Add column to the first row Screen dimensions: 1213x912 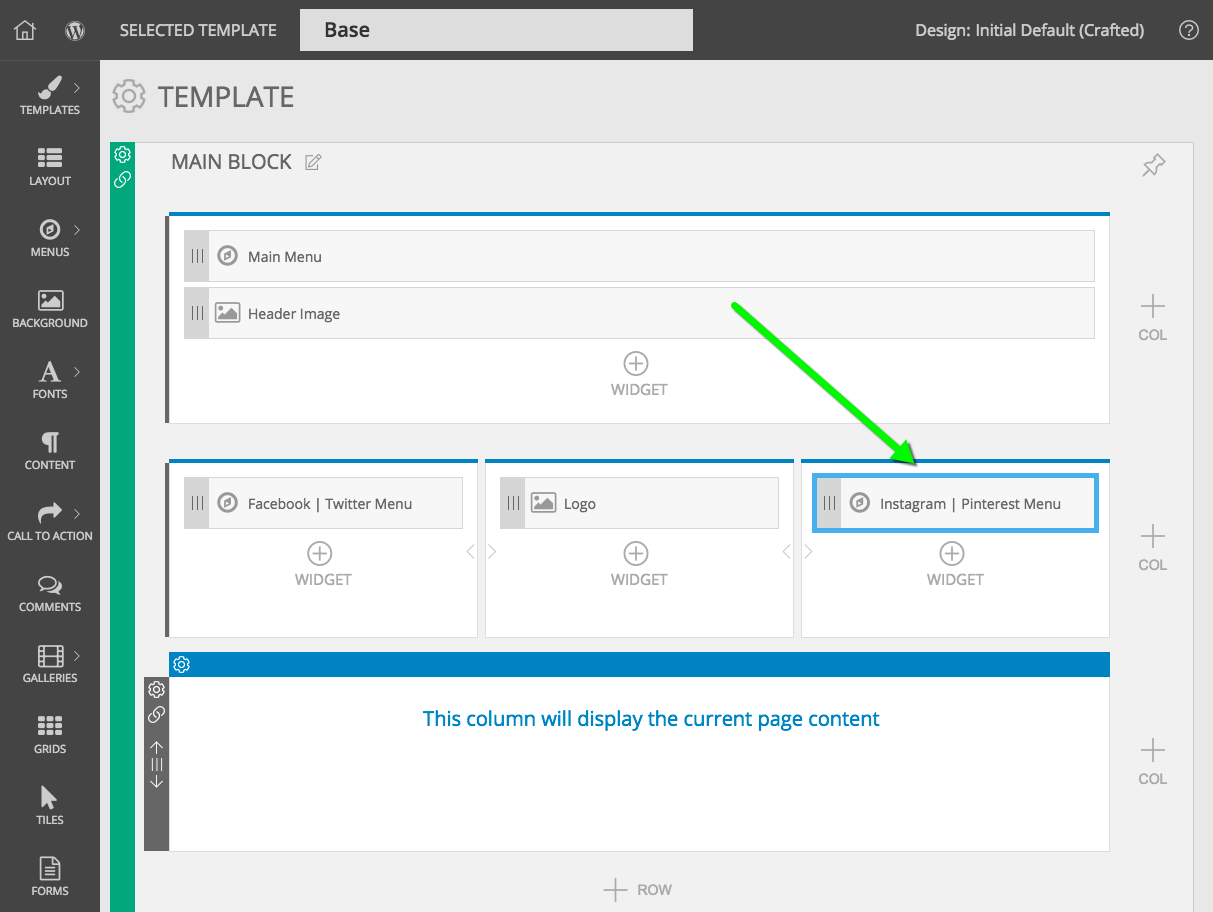(x=1153, y=318)
